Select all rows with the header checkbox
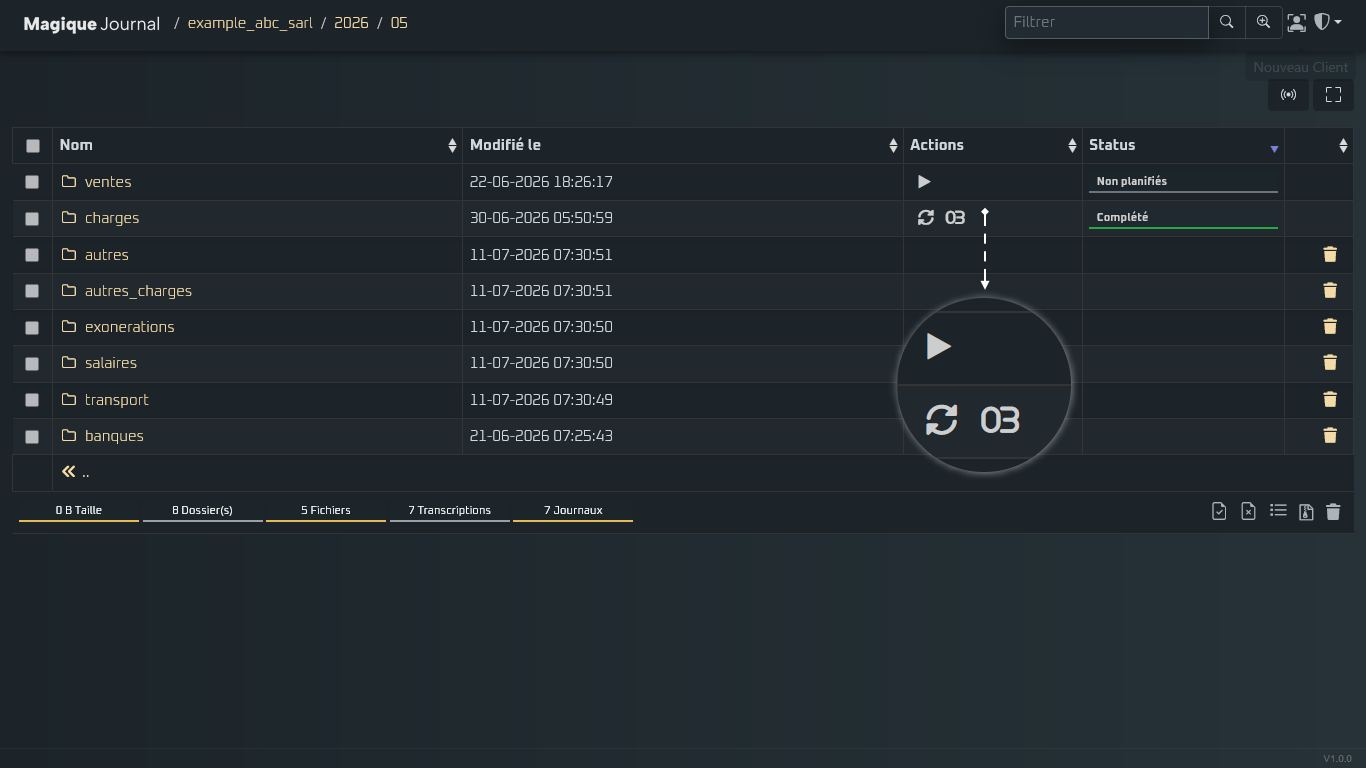1366x768 pixels. pyautogui.click(x=33, y=146)
